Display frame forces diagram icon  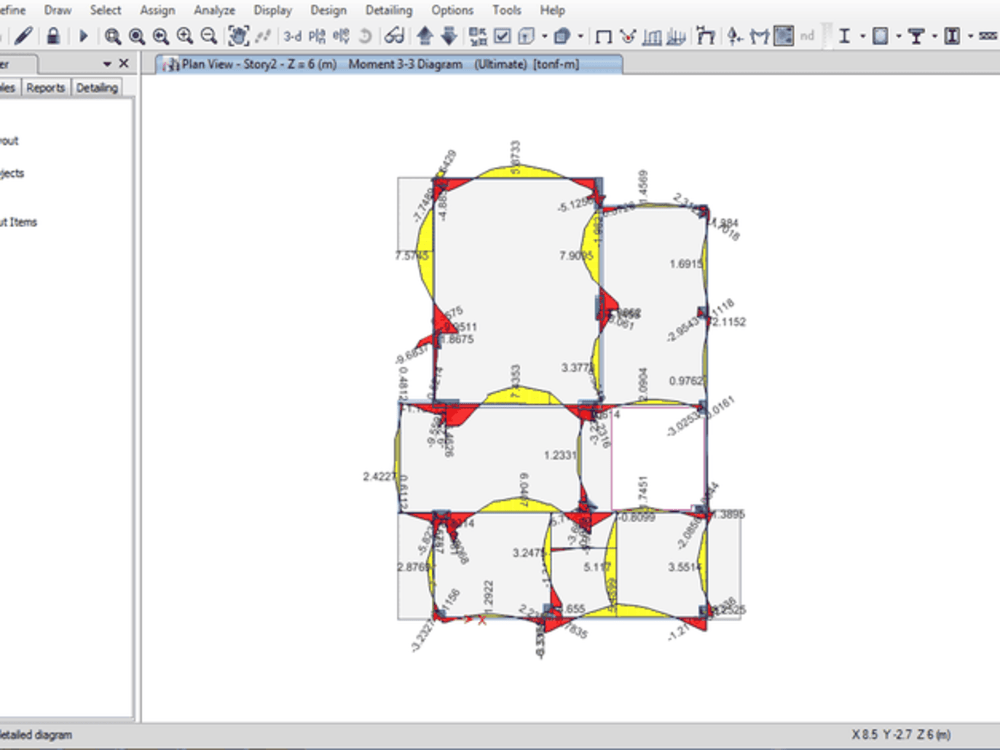point(705,36)
